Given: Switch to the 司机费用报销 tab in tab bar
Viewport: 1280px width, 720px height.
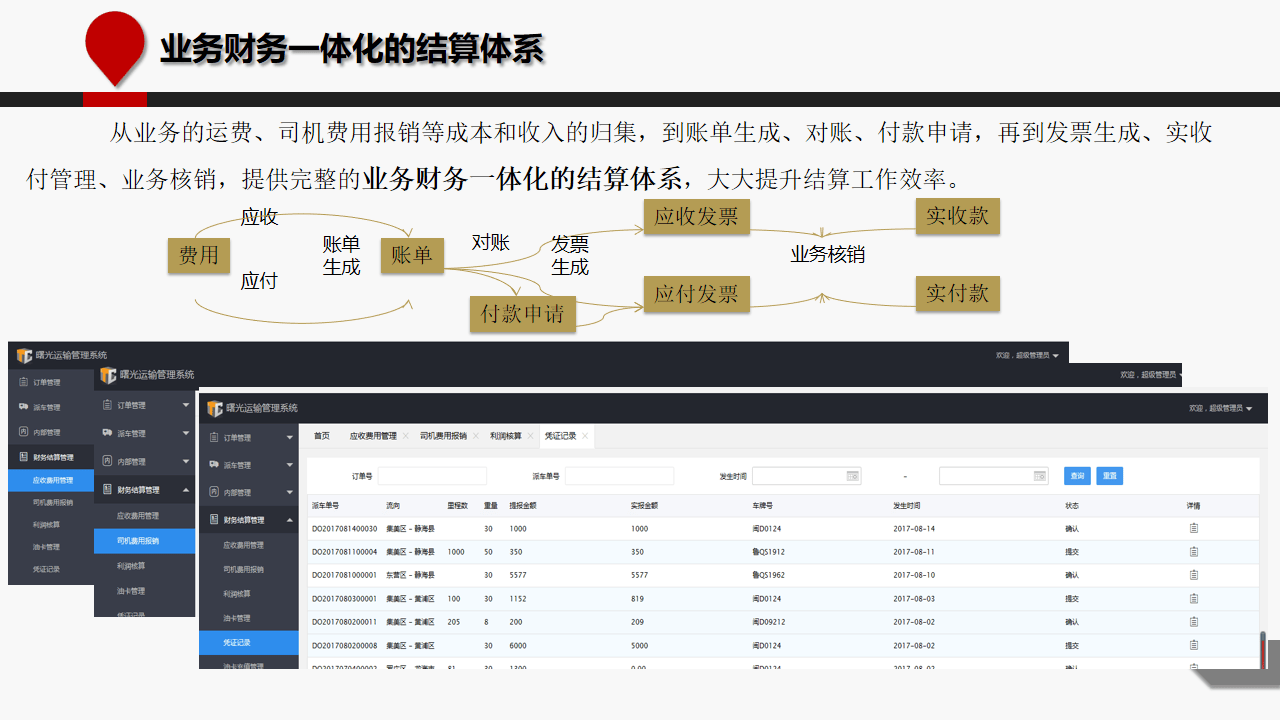Looking at the screenshot, I should 443,436.
